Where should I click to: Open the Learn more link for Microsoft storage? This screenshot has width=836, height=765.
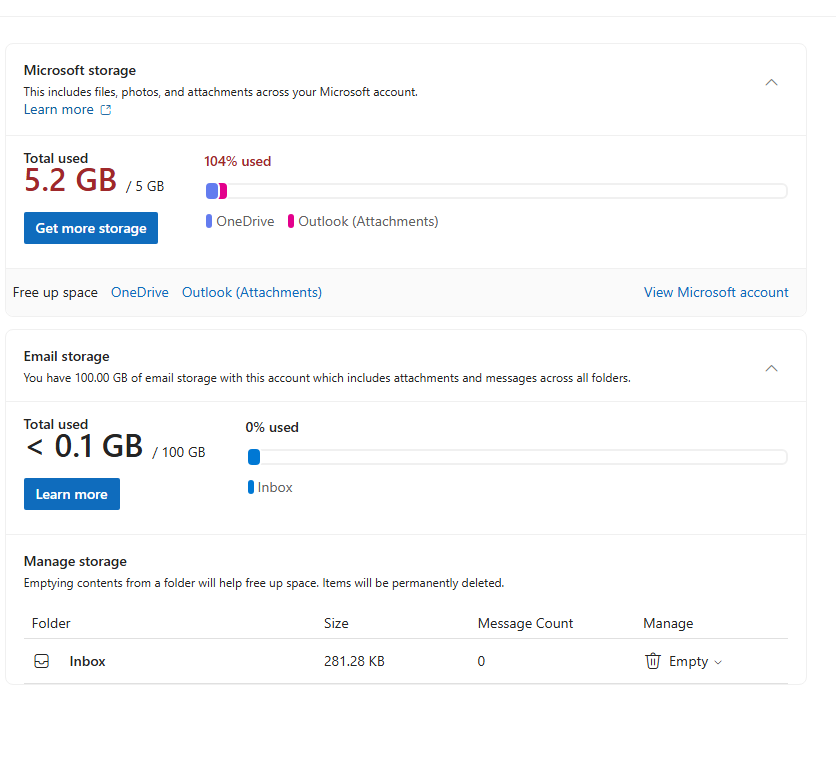[x=59, y=110]
